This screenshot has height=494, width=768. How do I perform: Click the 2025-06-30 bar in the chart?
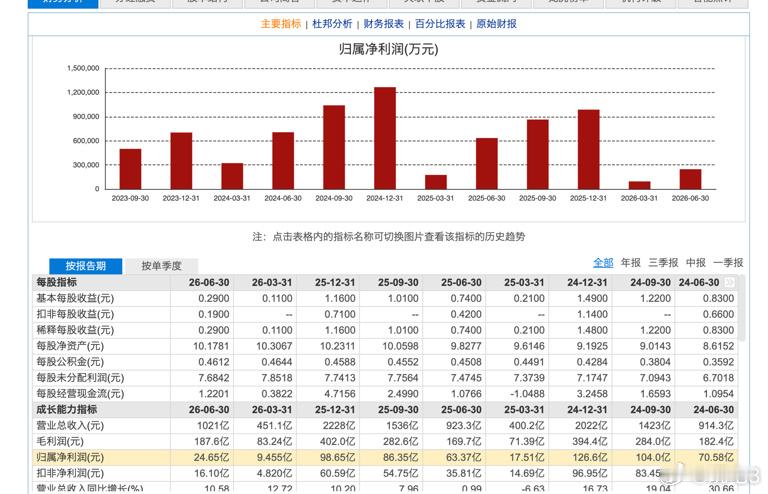pyautogui.click(x=487, y=164)
